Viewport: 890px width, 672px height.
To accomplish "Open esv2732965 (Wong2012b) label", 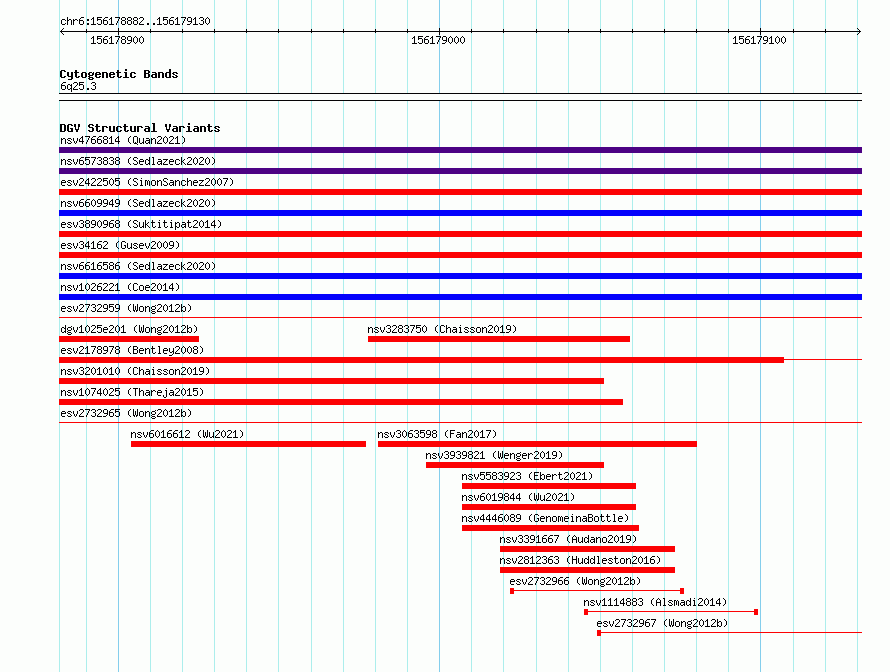I will coord(126,413).
